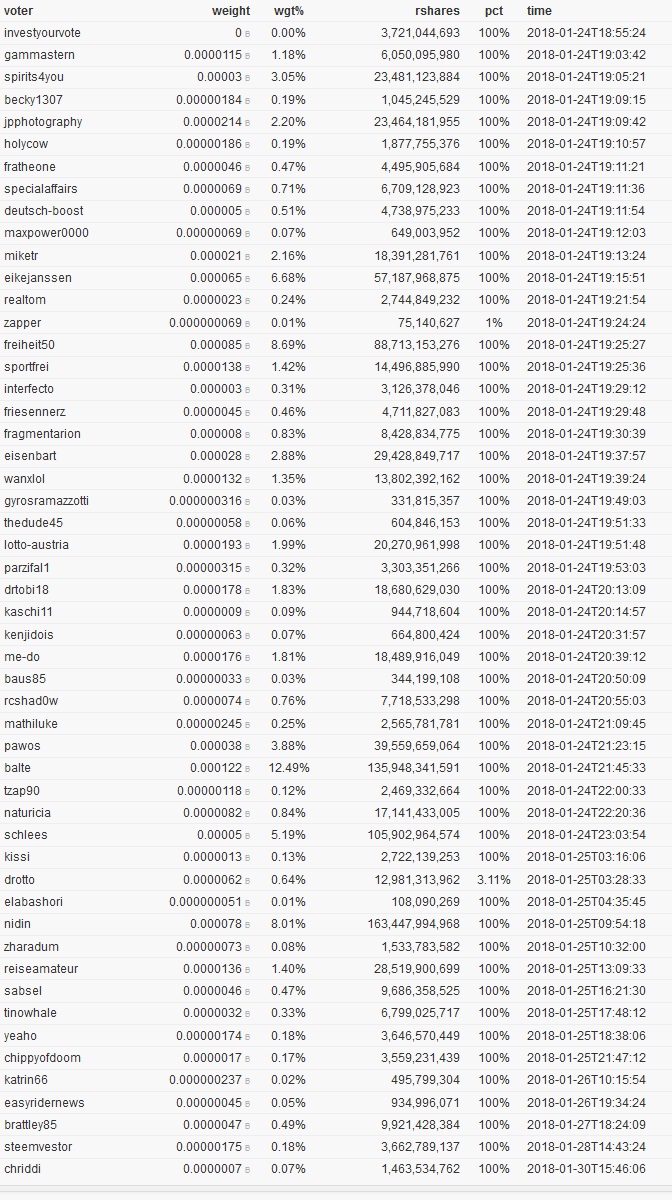This screenshot has height=1200, width=672.
Task: Open eikejanssen's voter link
Action: tap(38, 278)
